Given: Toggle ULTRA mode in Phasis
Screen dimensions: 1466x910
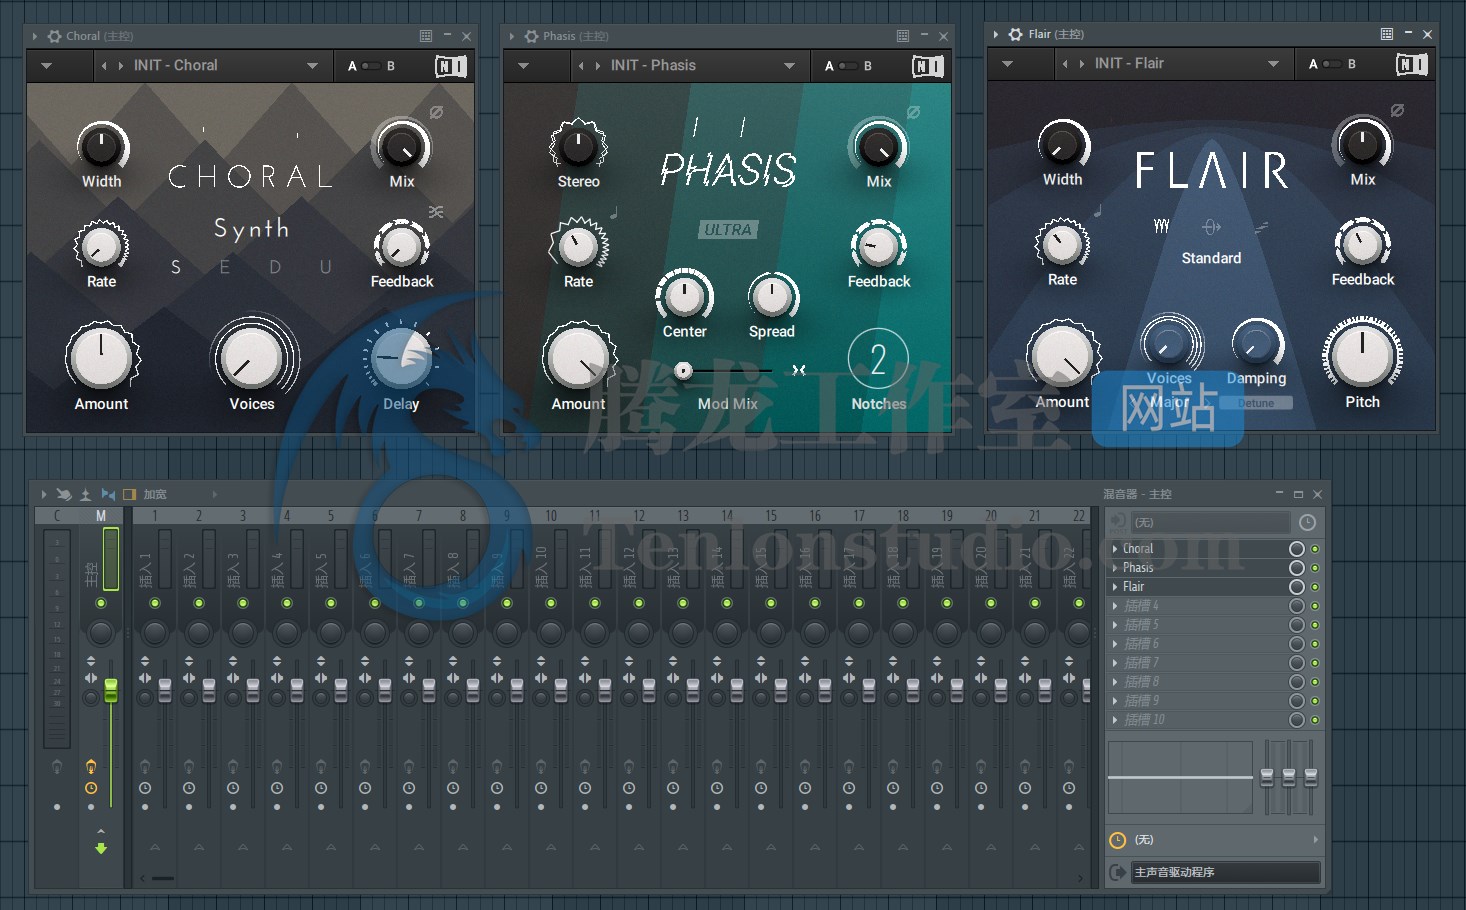Looking at the screenshot, I should (x=728, y=230).
